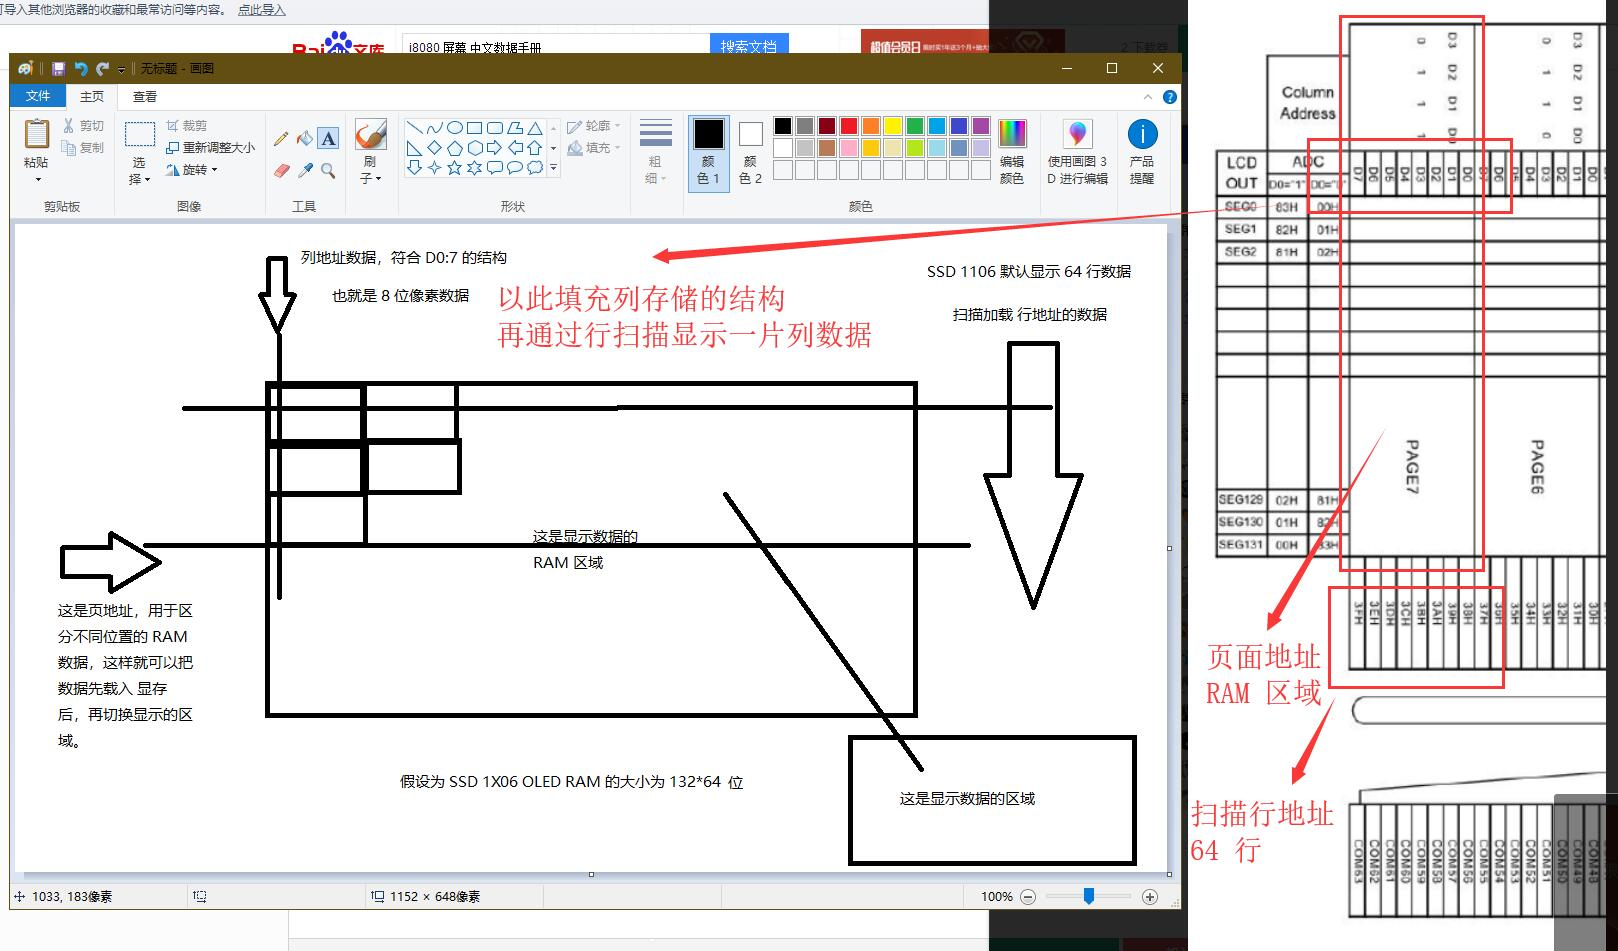Pick the purple color swatch
This screenshot has width=1618, height=951.
(981, 126)
